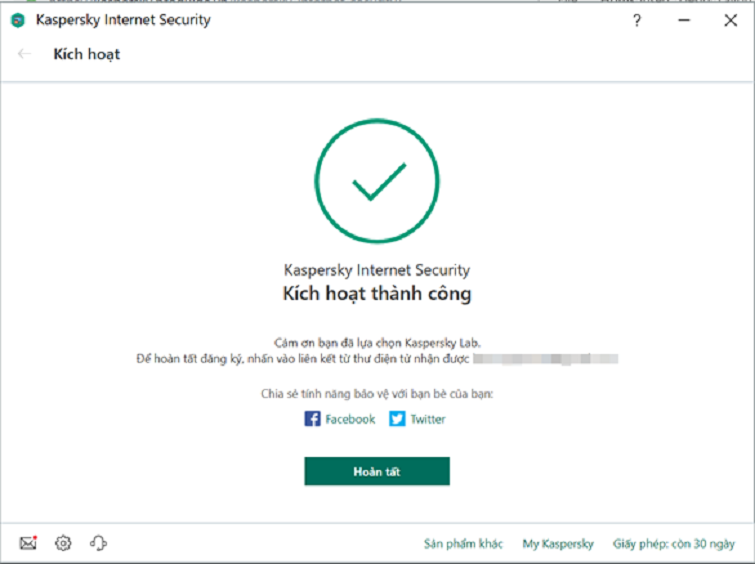Click the Kích hoạt thành công message
Viewport: 755px width, 564px height.
[x=377, y=294]
